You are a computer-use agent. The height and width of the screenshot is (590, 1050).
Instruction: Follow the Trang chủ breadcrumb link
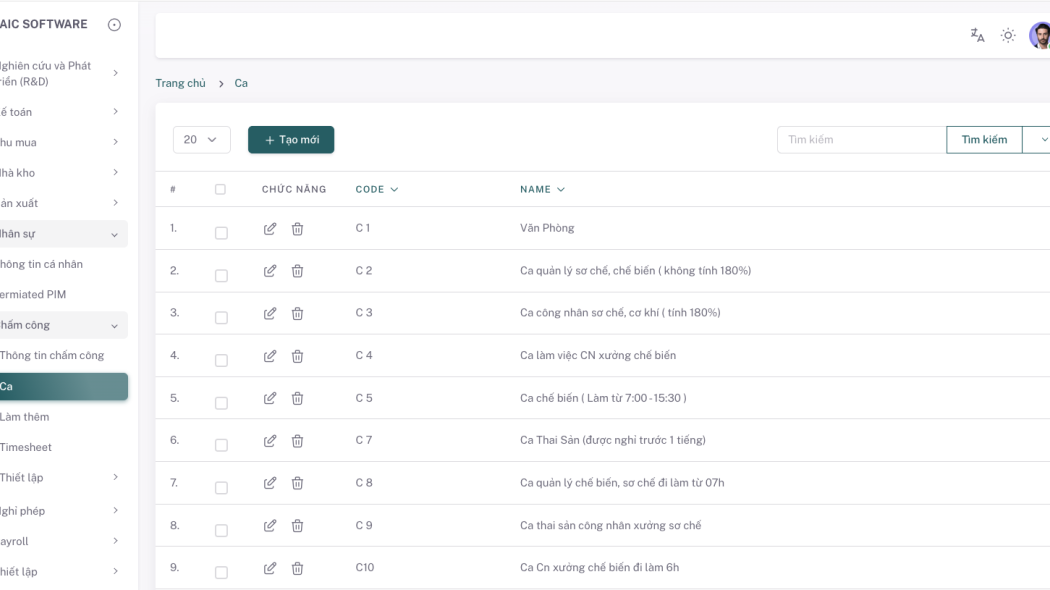coord(180,83)
